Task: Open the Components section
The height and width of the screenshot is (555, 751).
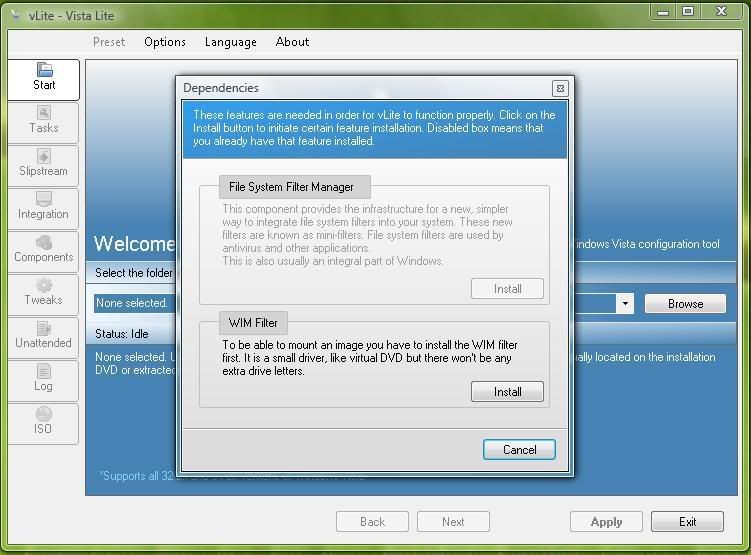Action: coord(44,251)
